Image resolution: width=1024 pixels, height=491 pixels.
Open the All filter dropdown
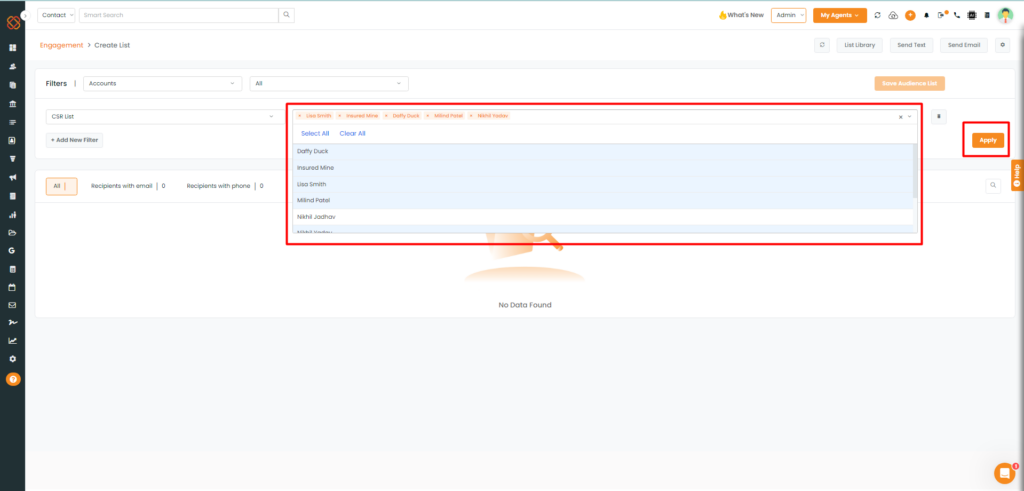pos(329,84)
